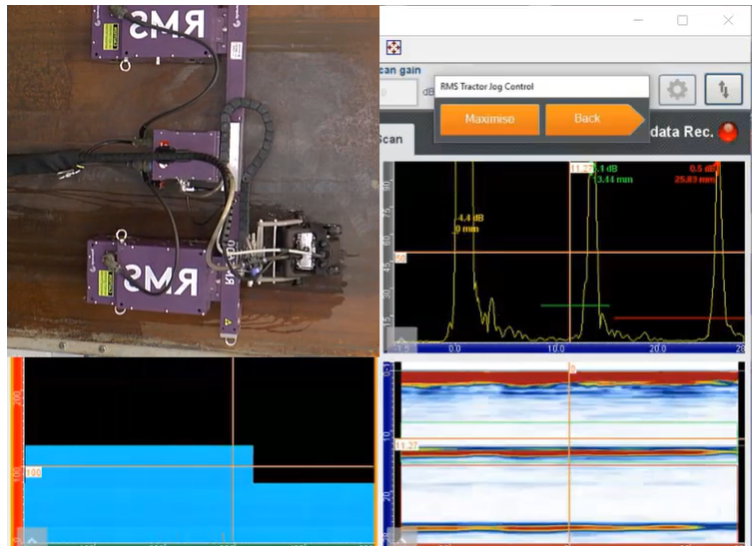The width and height of the screenshot is (755, 546).
Task: Click the yellow 4.4 dB reading
Action: point(470,218)
